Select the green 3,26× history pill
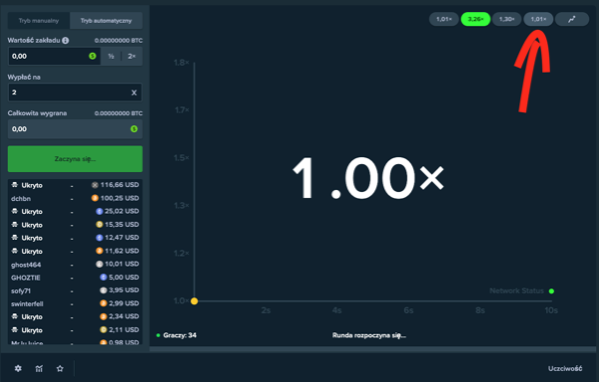This screenshot has height=382, width=599. [476, 19]
